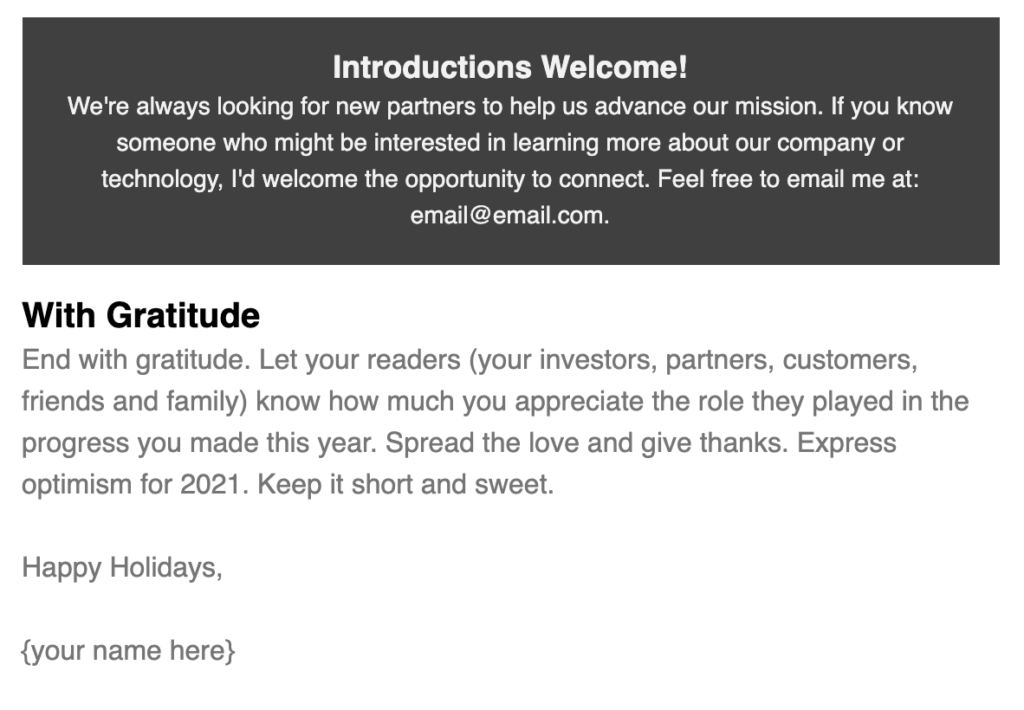Click the "Happy Holidays," sign-off line
Image resolution: width=1024 pixels, height=710 pixels.
coord(121,568)
